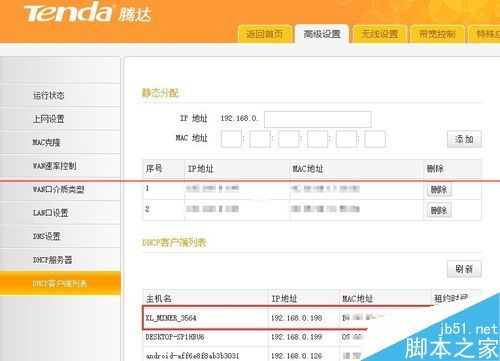Click the 静态分配 section heading

point(160,93)
